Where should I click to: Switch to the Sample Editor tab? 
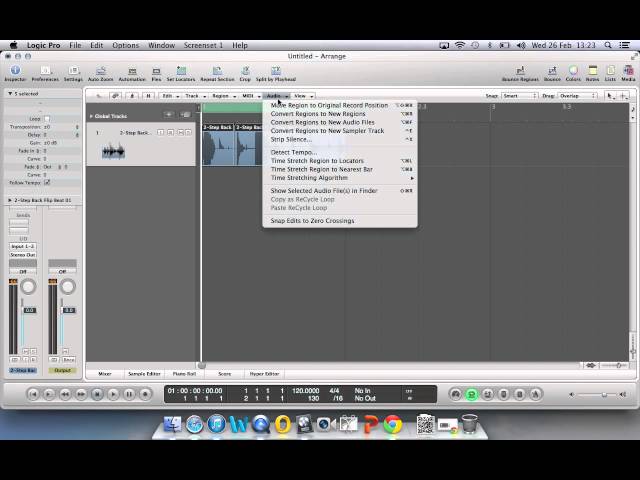pos(144,373)
